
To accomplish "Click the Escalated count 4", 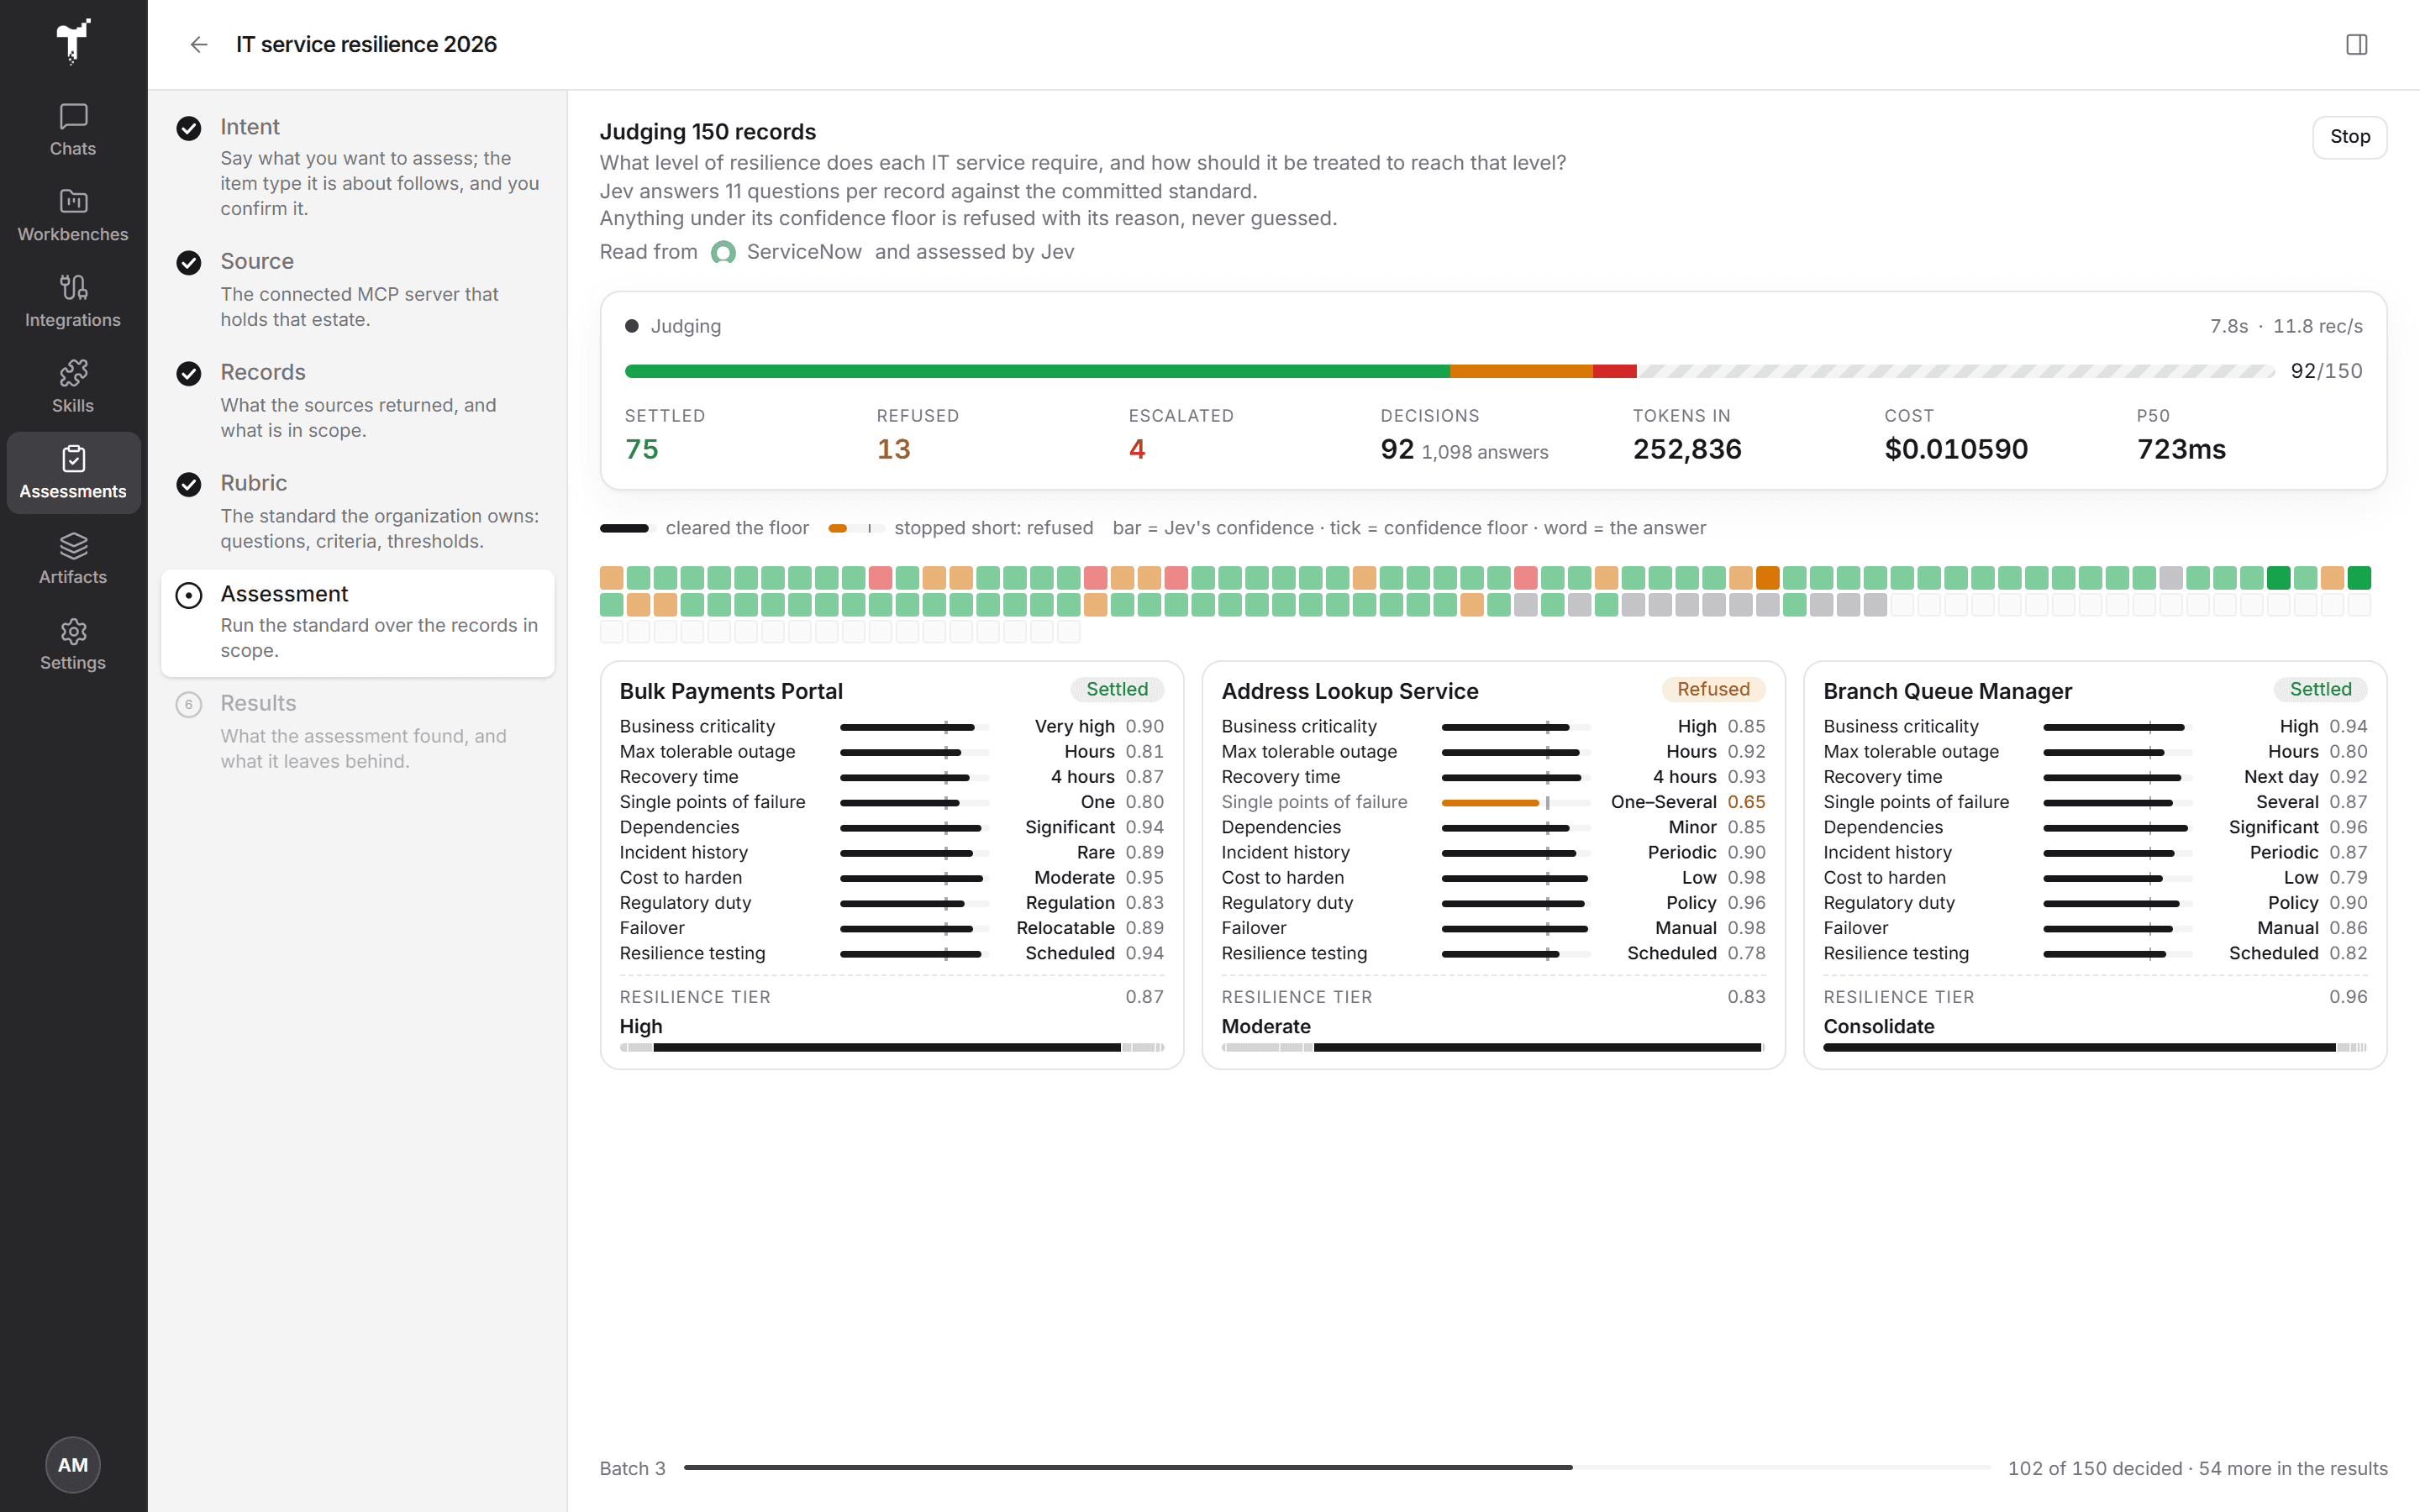I will (x=1137, y=449).
